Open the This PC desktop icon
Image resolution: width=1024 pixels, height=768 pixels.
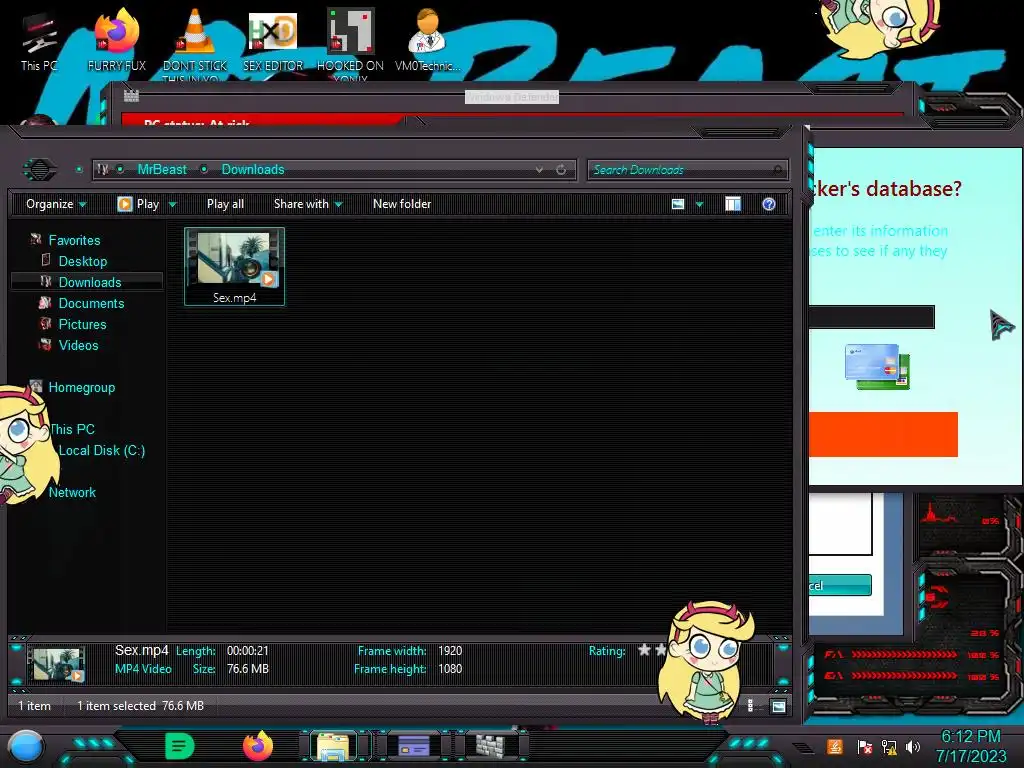(x=39, y=40)
